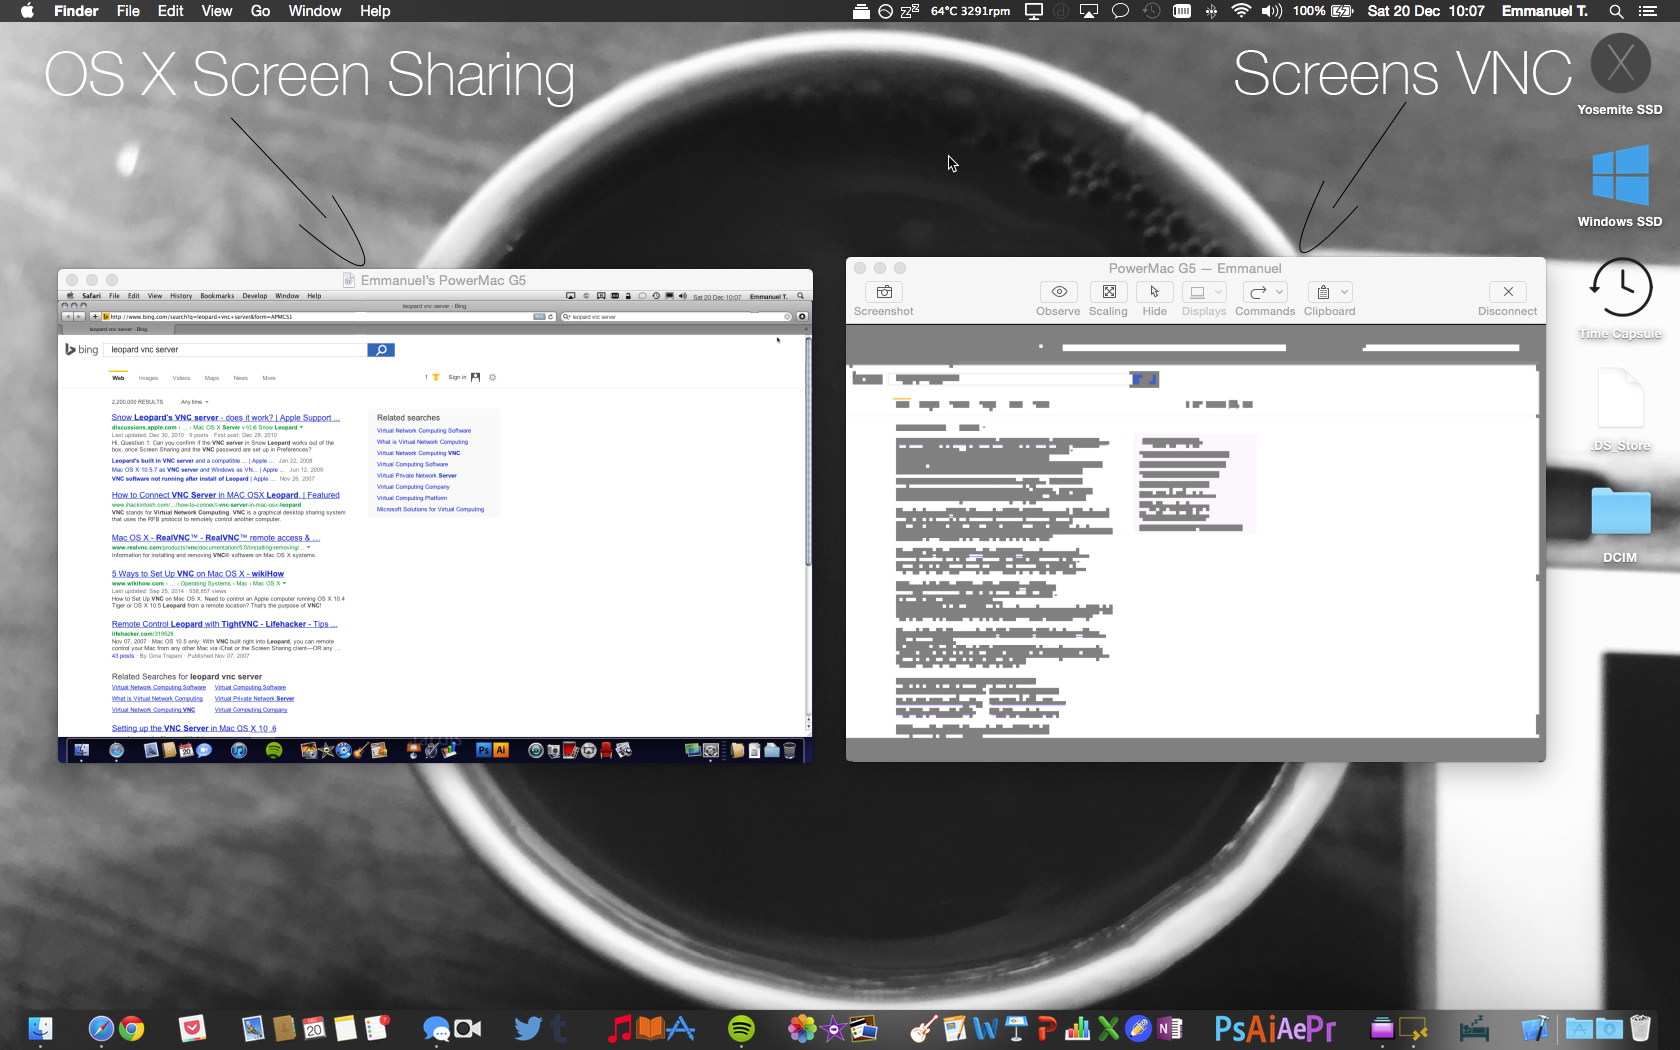Open Spotlight search magnifier
Image resolution: width=1680 pixels, height=1050 pixels.
[x=1616, y=11]
